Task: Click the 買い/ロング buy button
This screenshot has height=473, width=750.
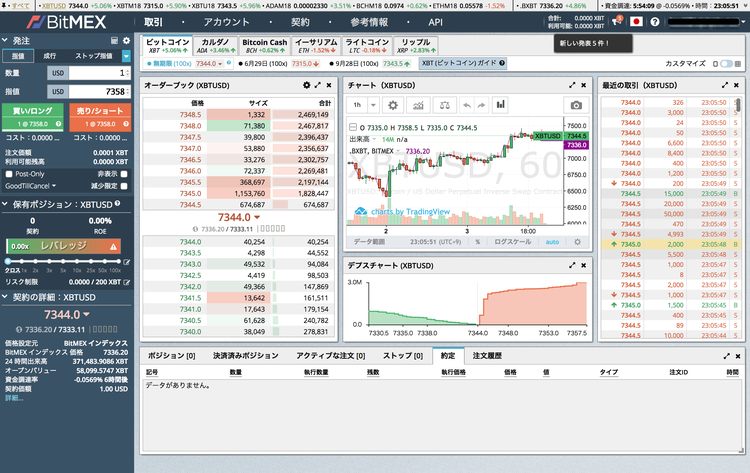Action: click(x=33, y=117)
